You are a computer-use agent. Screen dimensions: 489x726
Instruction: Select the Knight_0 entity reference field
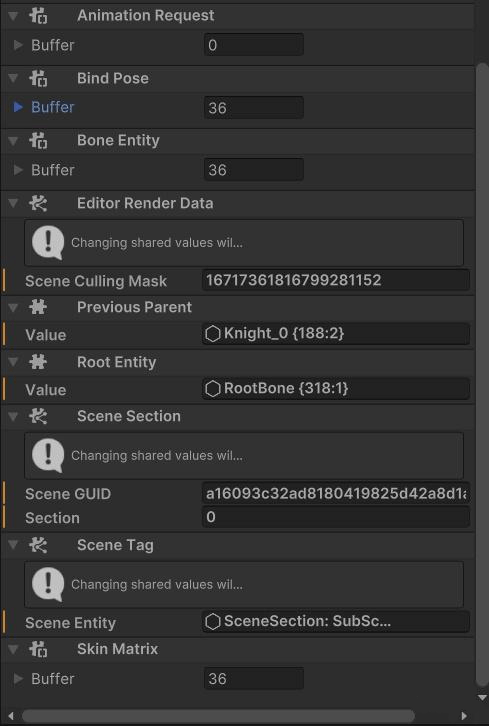coord(336,334)
